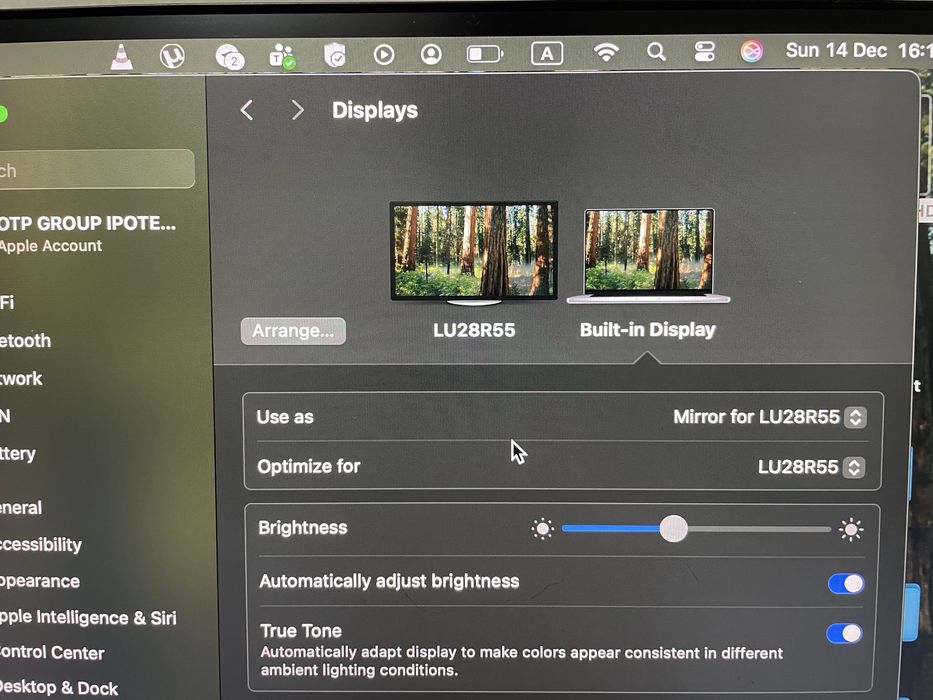The image size is (933, 700).
Task: Open the uTorrent menu bar icon
Action: tap(172, 57)
